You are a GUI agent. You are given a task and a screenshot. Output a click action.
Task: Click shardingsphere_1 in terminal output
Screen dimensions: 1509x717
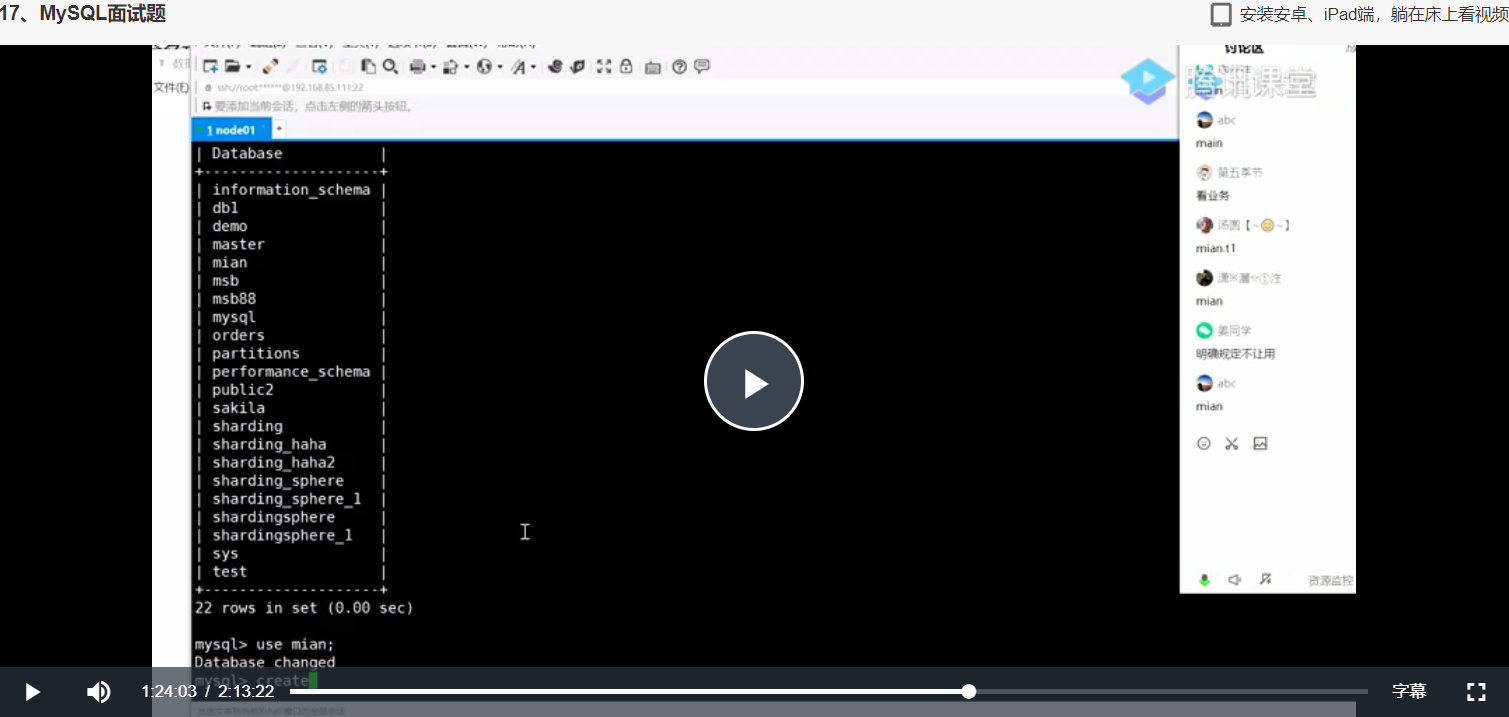[282, 535]
